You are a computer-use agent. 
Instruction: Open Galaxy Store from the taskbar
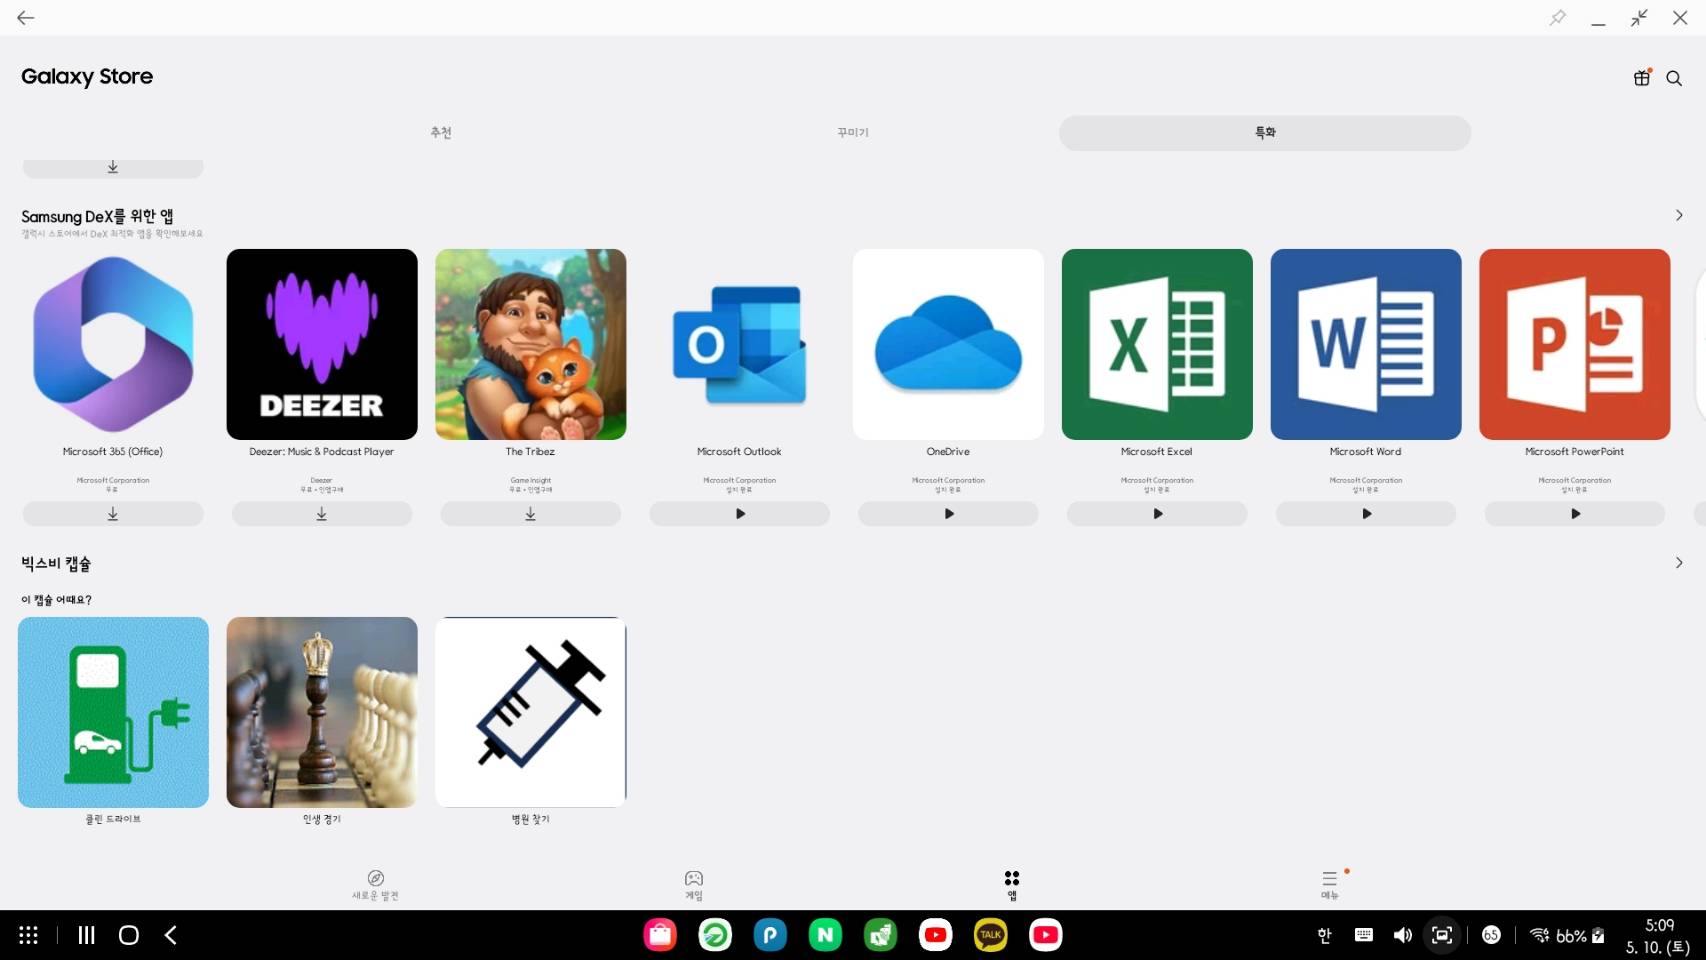point(660,935)
